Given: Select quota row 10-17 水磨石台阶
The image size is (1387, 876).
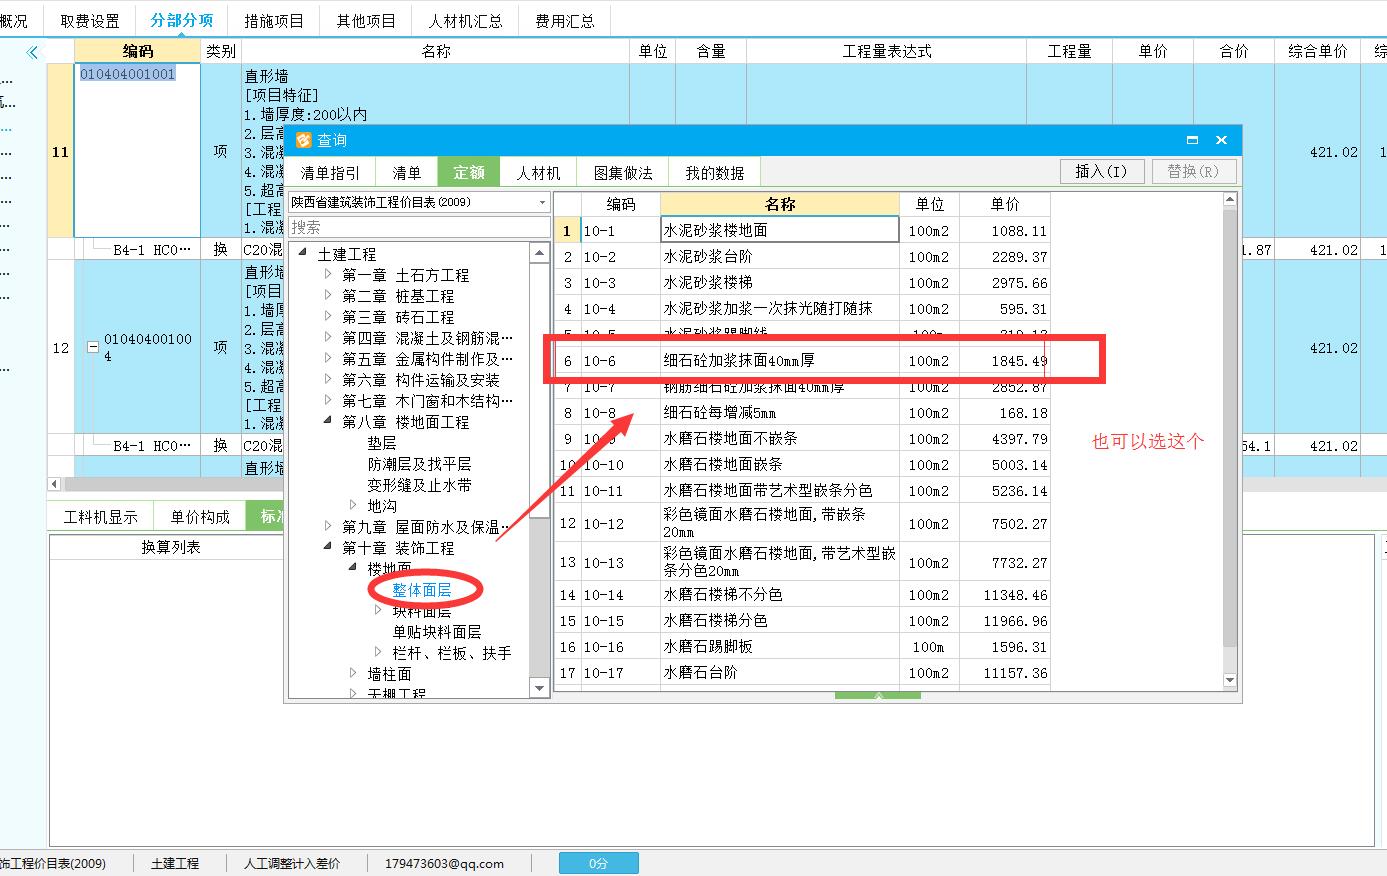Looking at the screenshot, I should click(803, 672).
